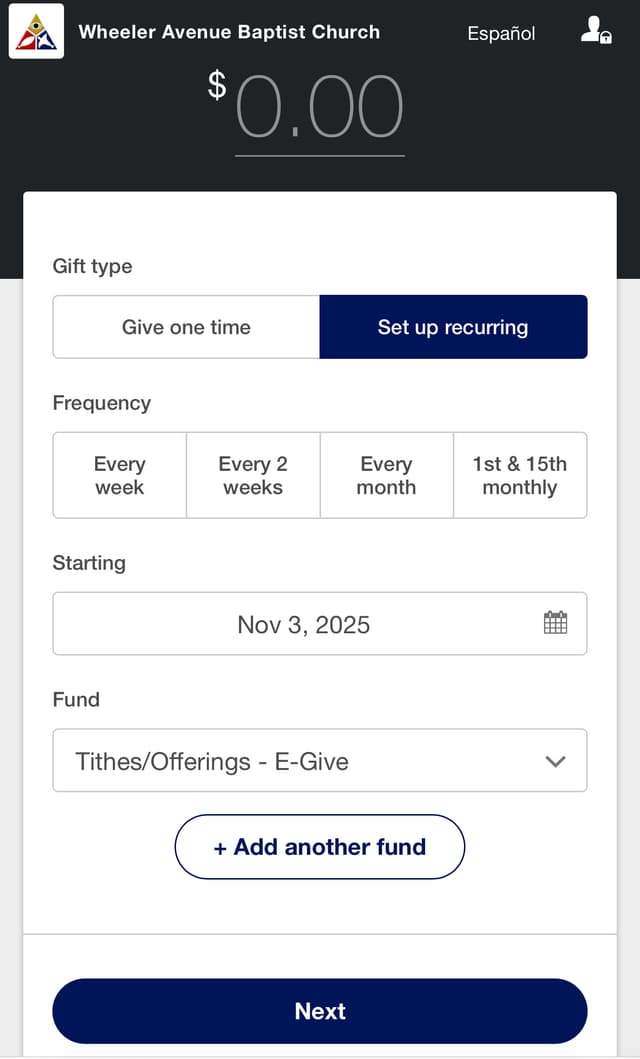Click the Fund dropdown chevron arrow

point(556,761)
